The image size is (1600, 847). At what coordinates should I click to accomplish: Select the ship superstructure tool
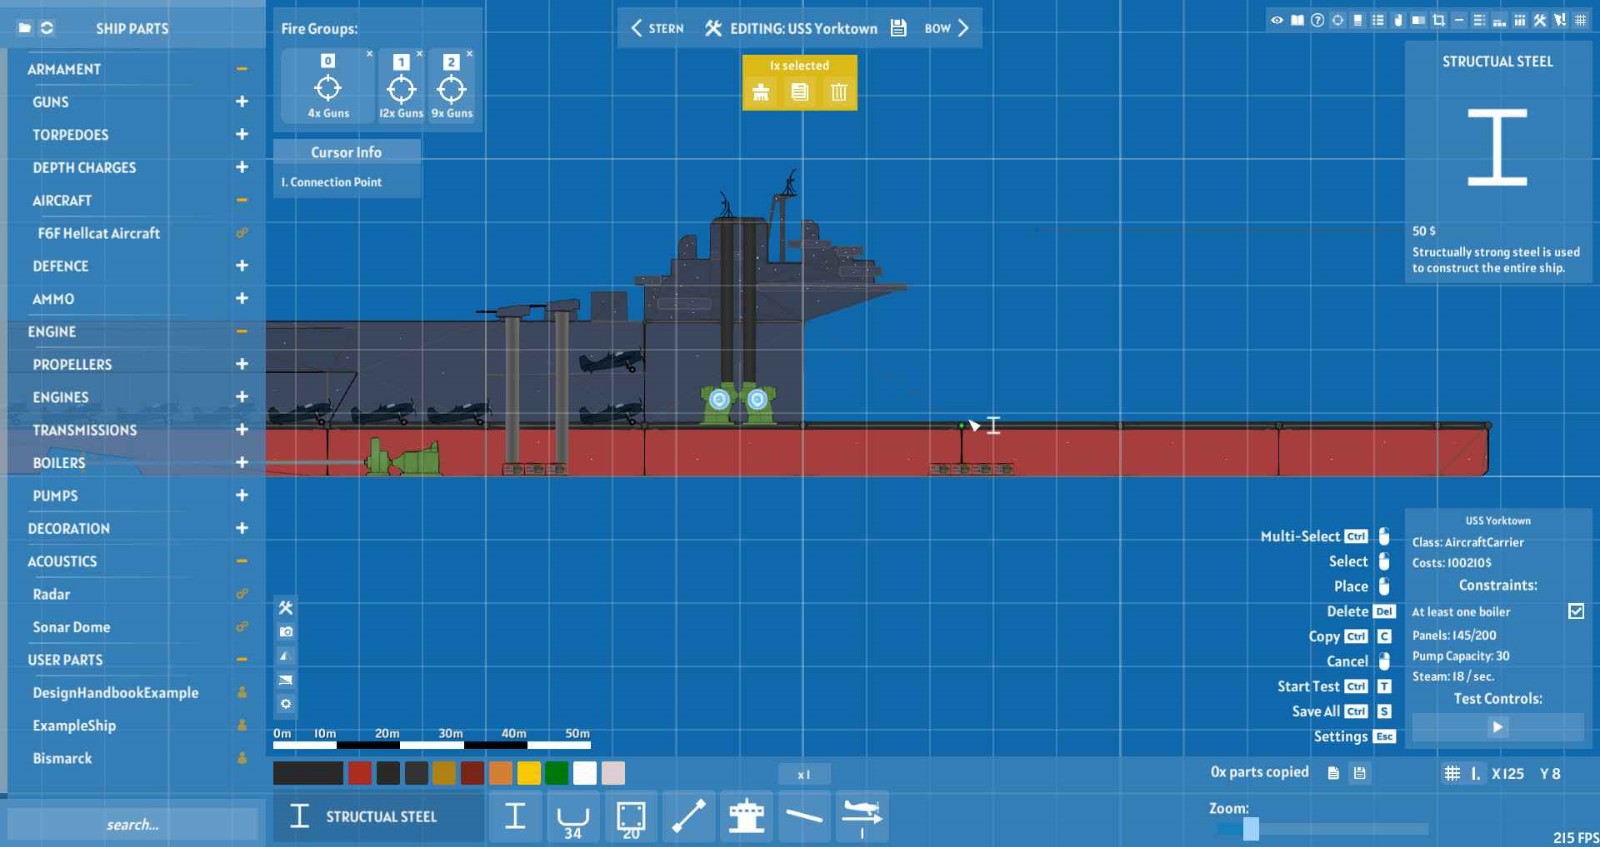click(x=746, y=817)
